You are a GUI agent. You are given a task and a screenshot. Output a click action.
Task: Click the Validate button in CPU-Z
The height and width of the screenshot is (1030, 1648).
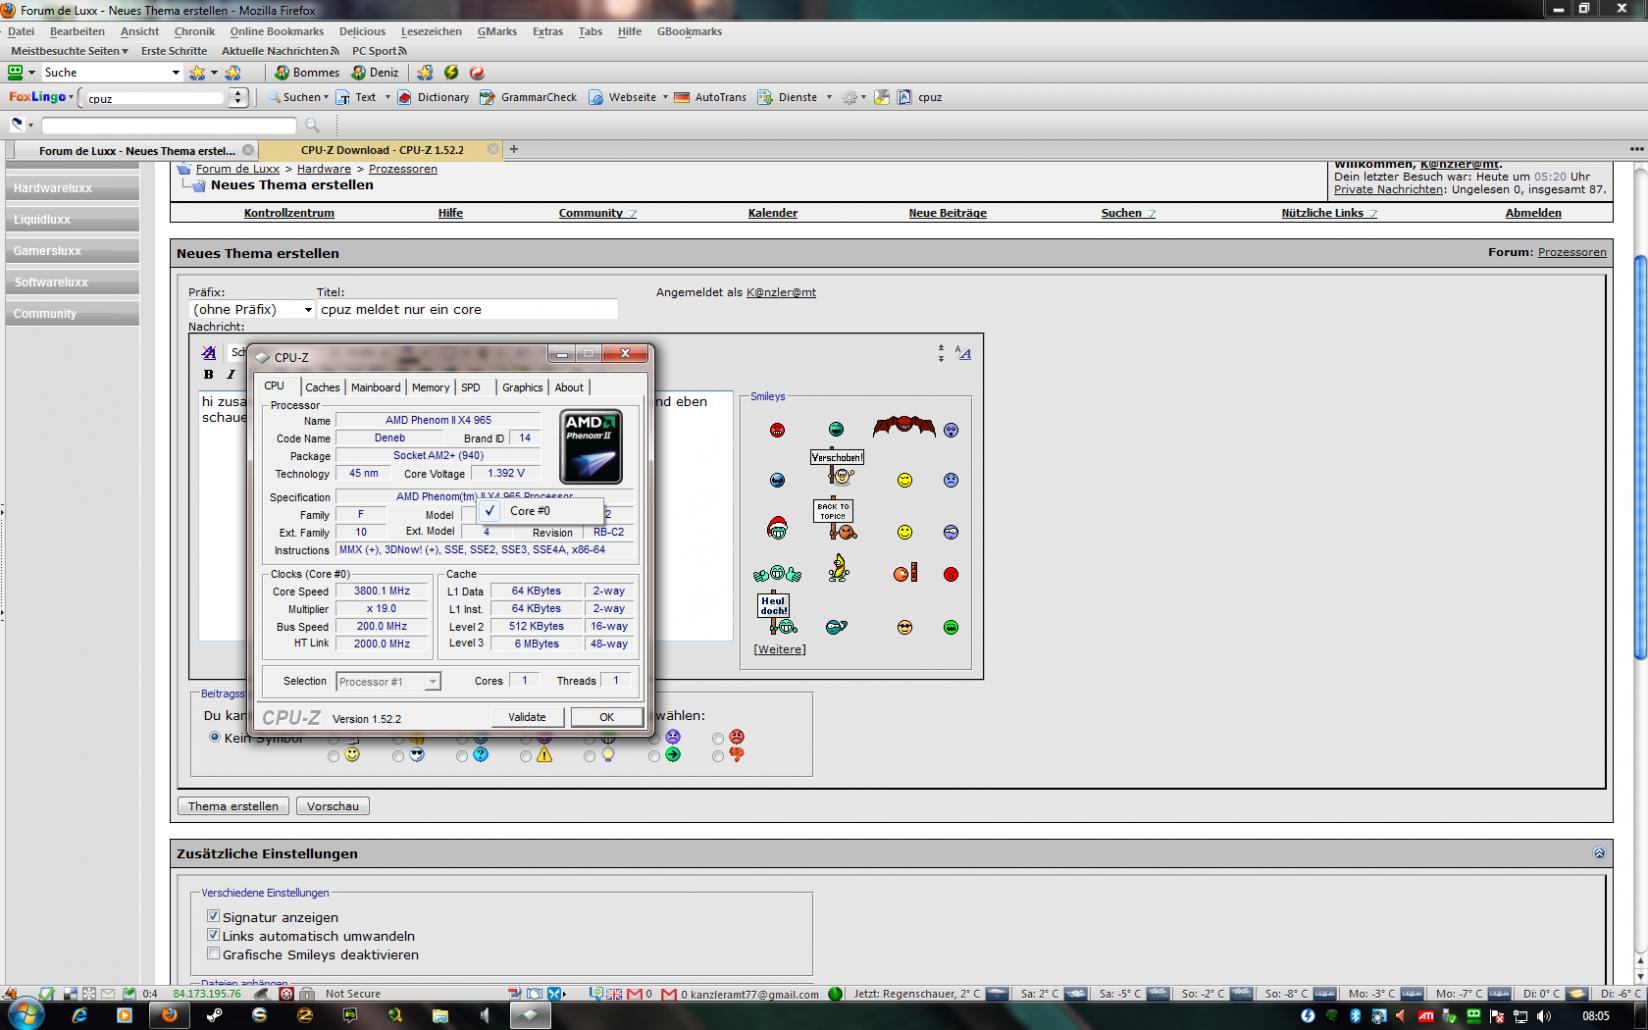(x=527, y=717)
